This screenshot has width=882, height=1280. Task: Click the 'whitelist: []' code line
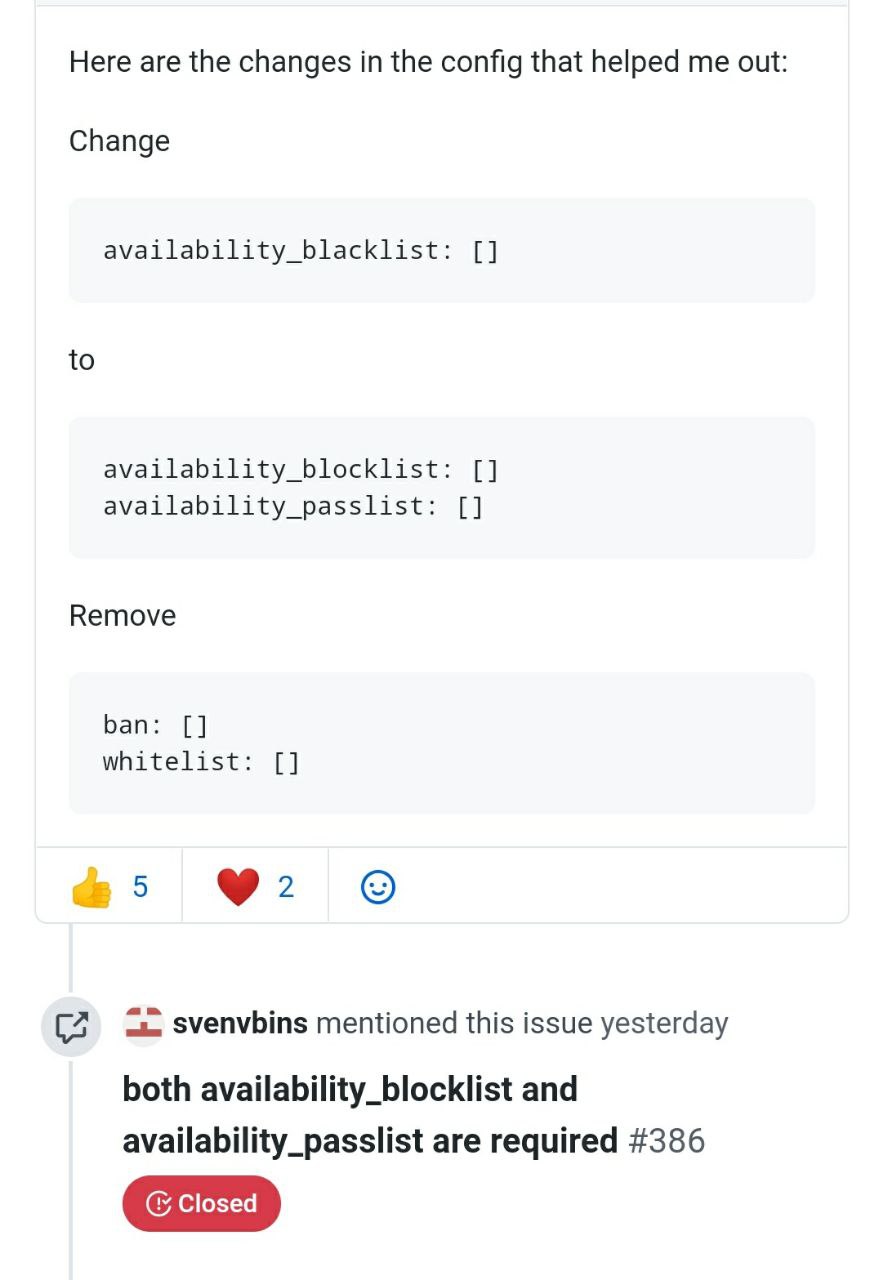(x=201, y=762)
